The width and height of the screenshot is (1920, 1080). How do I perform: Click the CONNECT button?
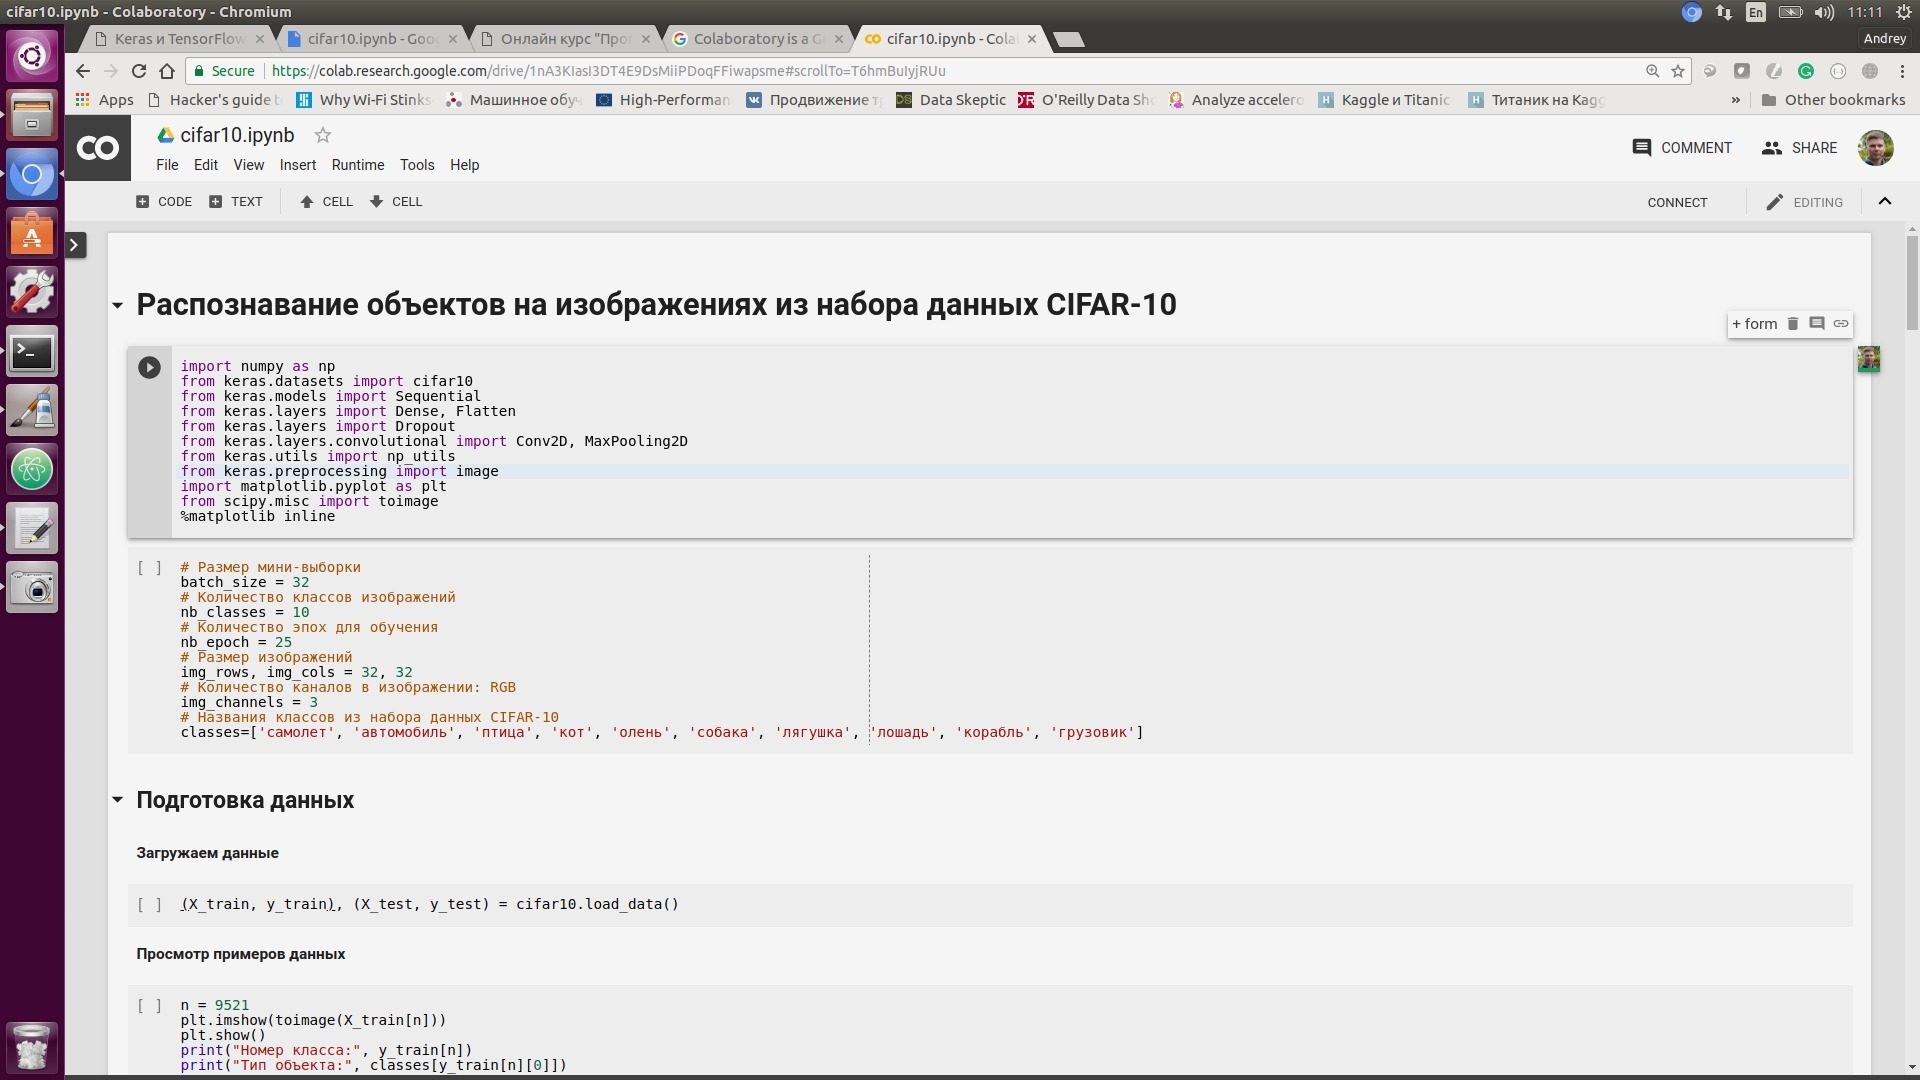click(x=1677, y=202)
